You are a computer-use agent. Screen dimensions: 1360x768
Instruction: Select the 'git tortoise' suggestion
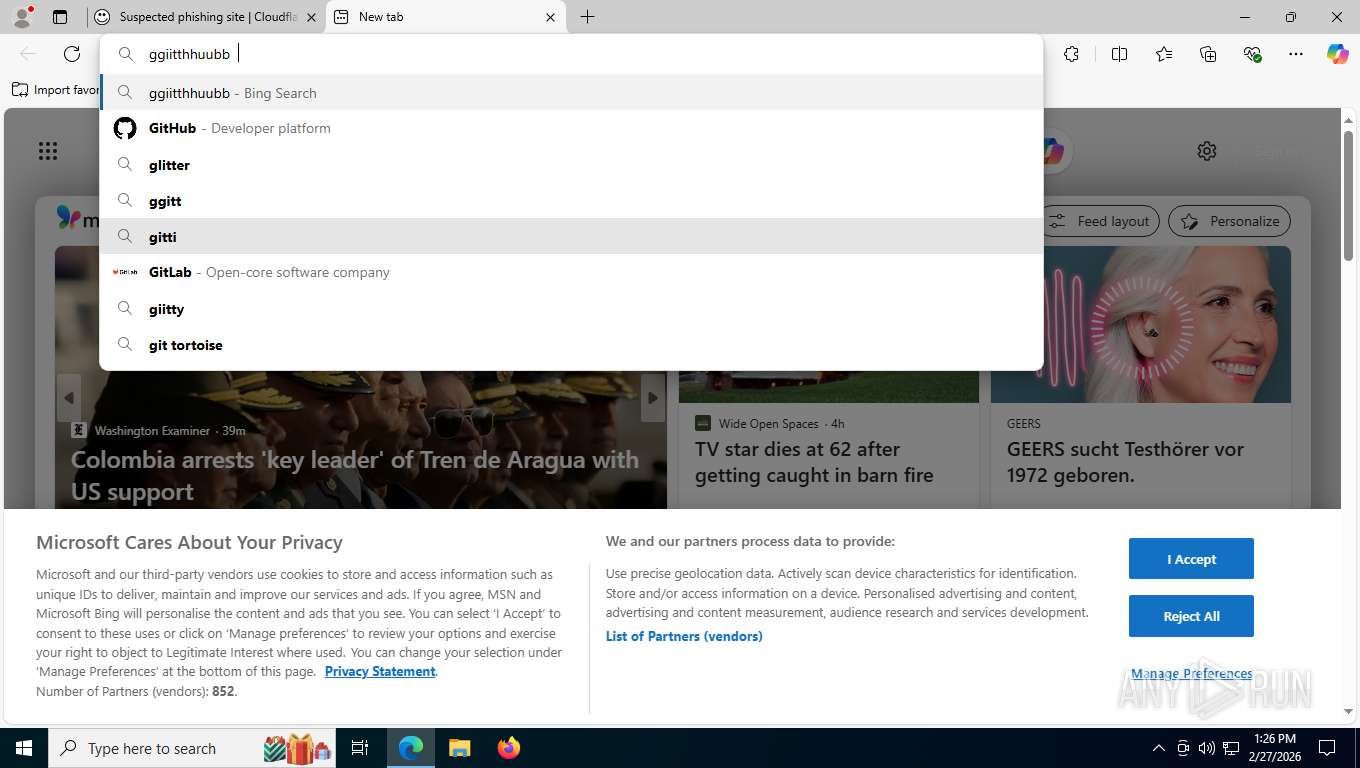[571, 345]
